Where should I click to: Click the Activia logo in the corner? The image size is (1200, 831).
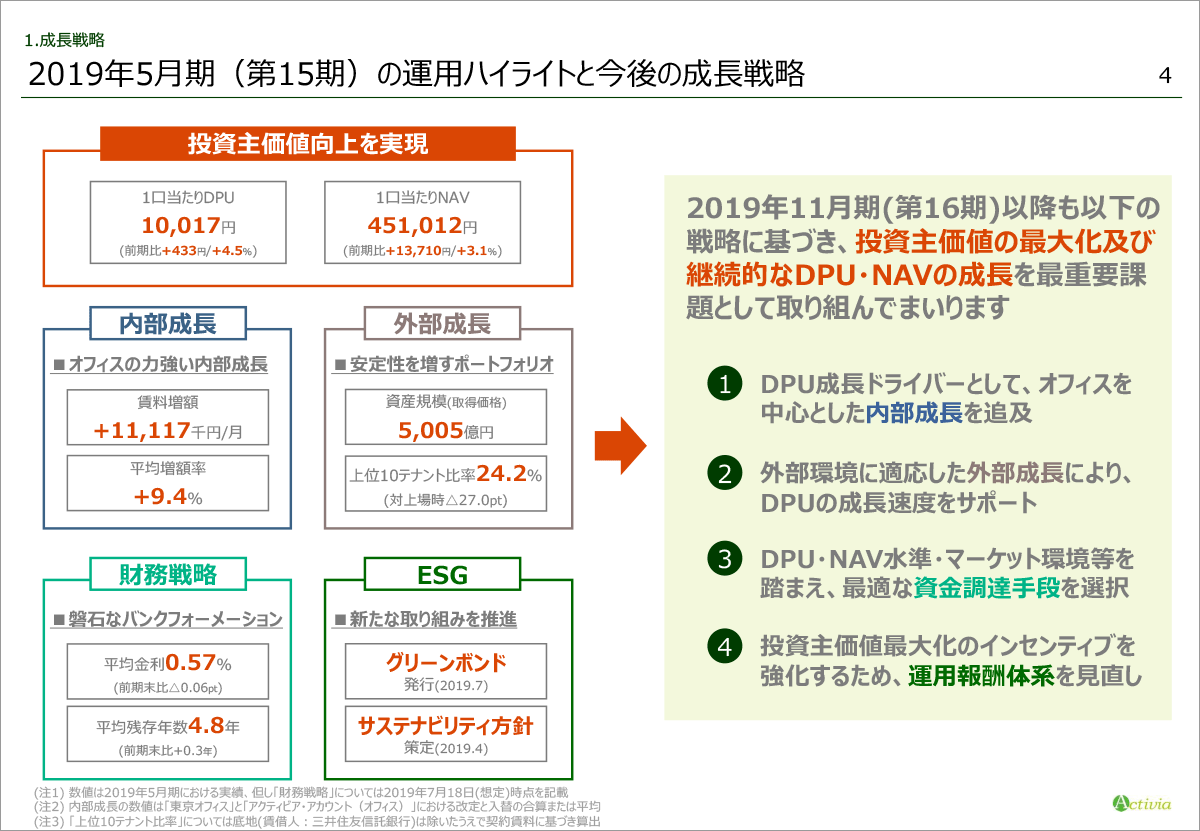[1141, 802]
